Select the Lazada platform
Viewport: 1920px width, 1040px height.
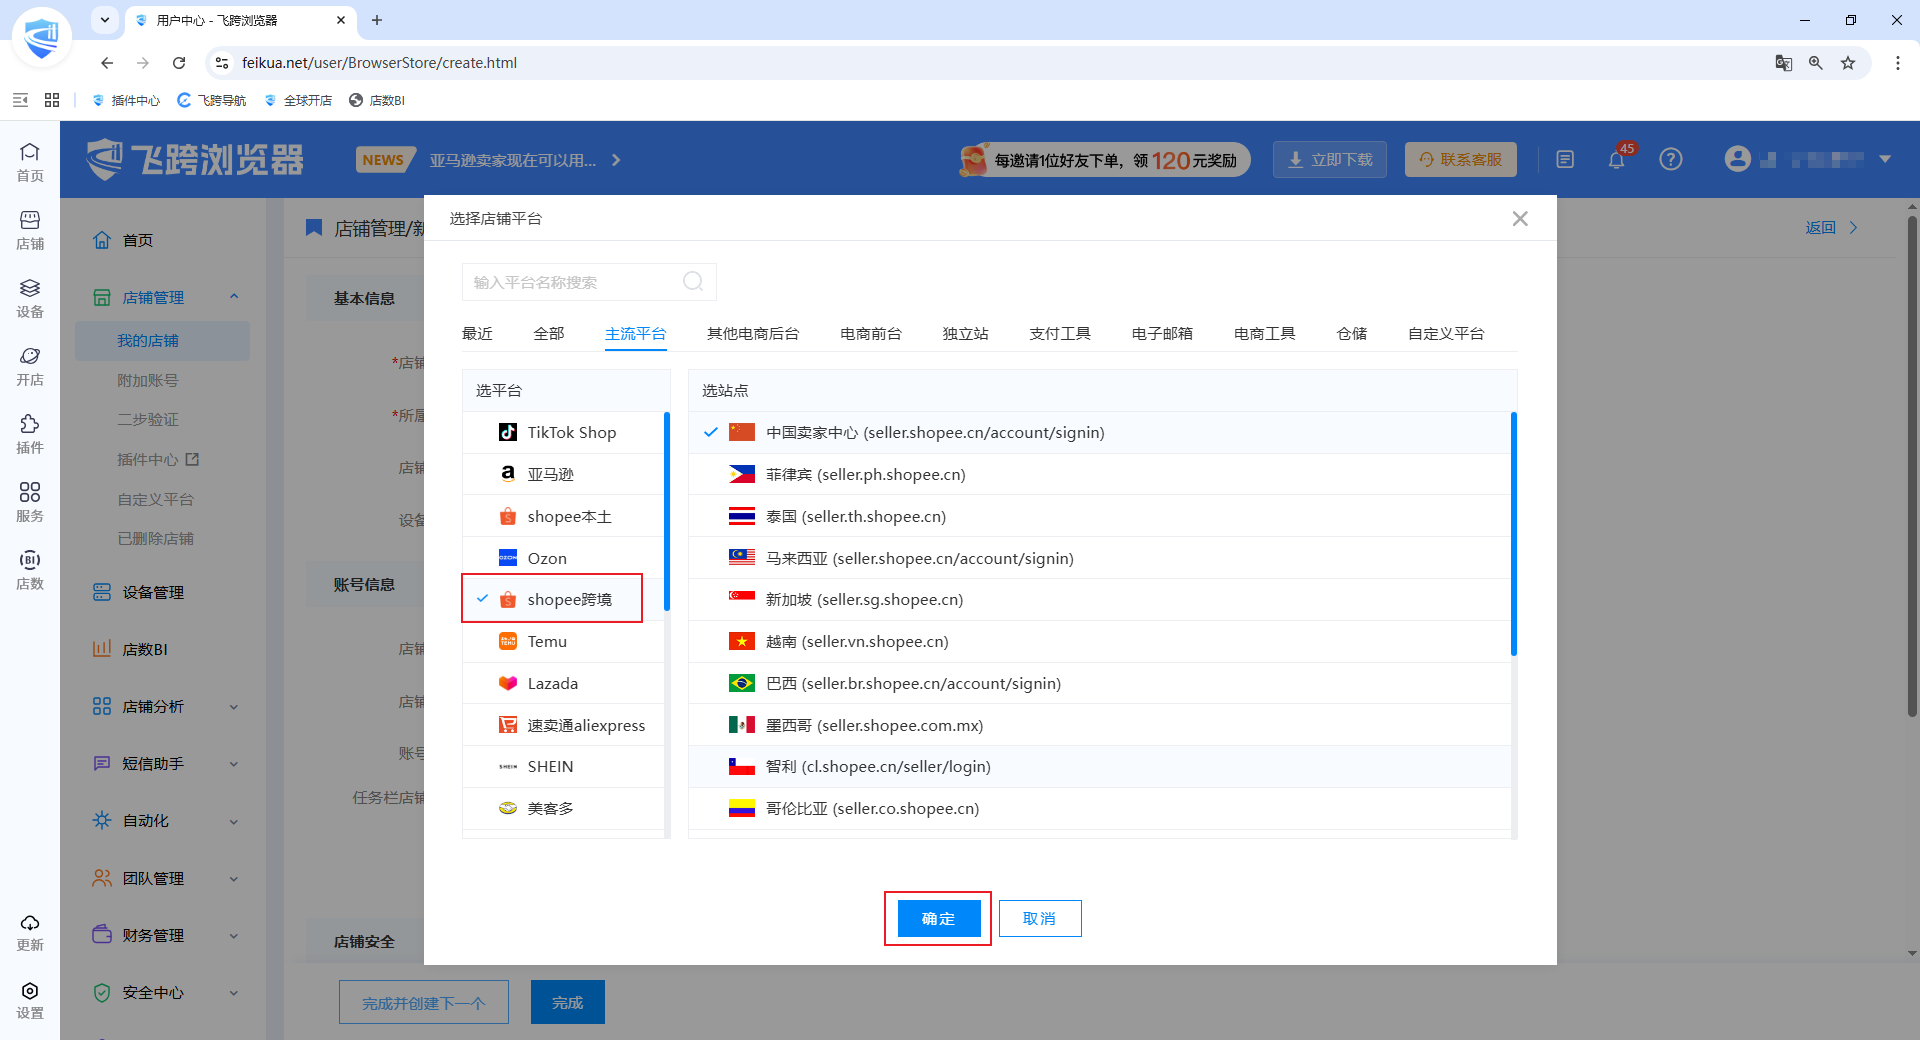tap(563, 683)
